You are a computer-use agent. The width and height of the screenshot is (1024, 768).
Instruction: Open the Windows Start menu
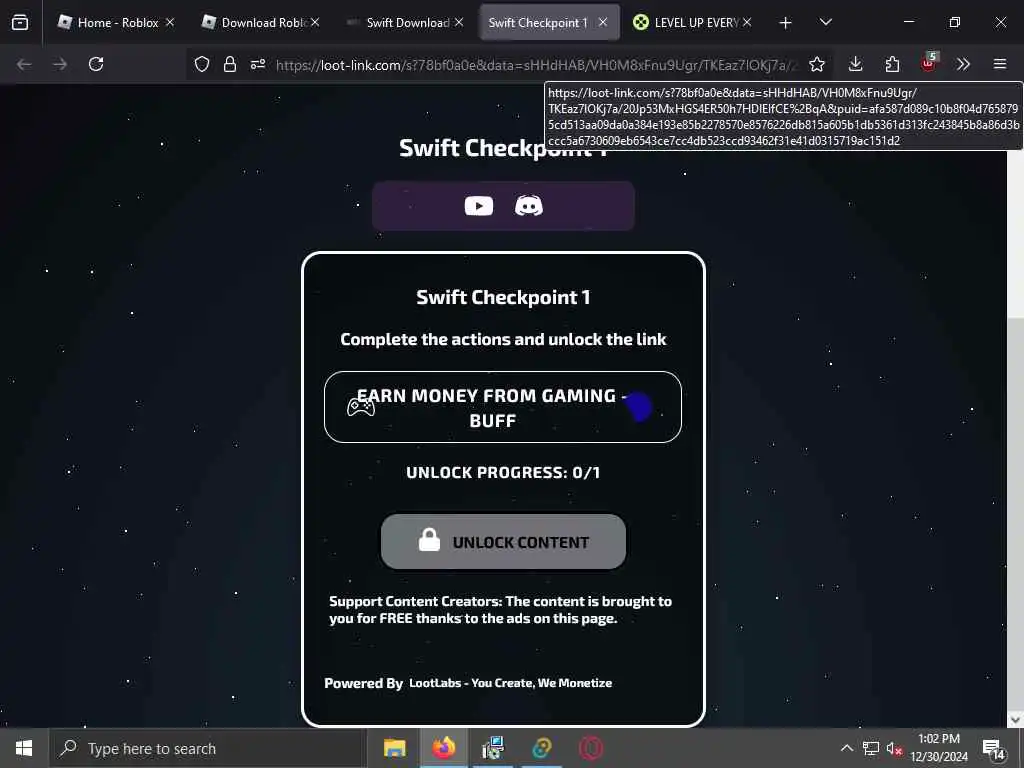[24, 748]
